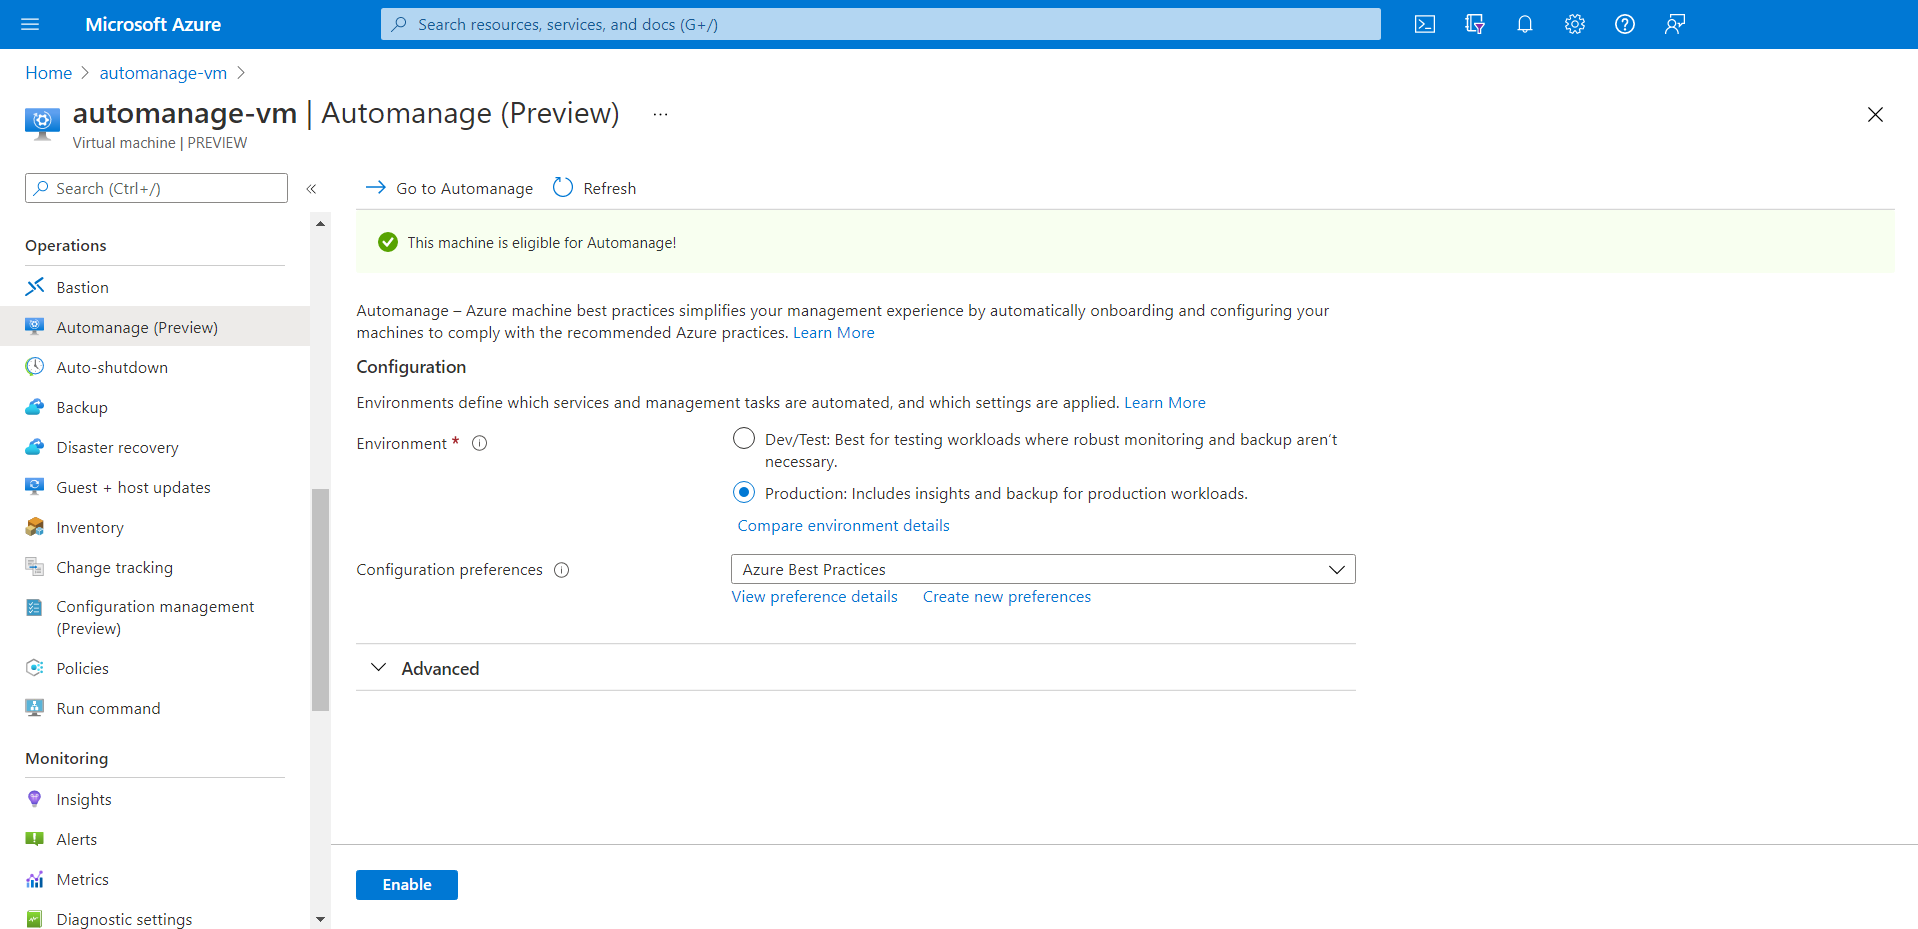This screenshot has height=929, width=1918.
Task: Focus the global search resources field
Action: (880, 24)
